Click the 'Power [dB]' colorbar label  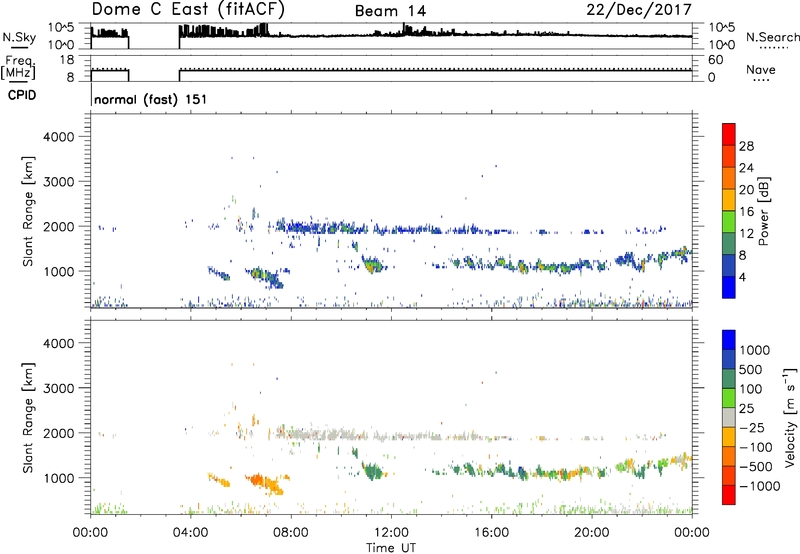coord(763,211)
